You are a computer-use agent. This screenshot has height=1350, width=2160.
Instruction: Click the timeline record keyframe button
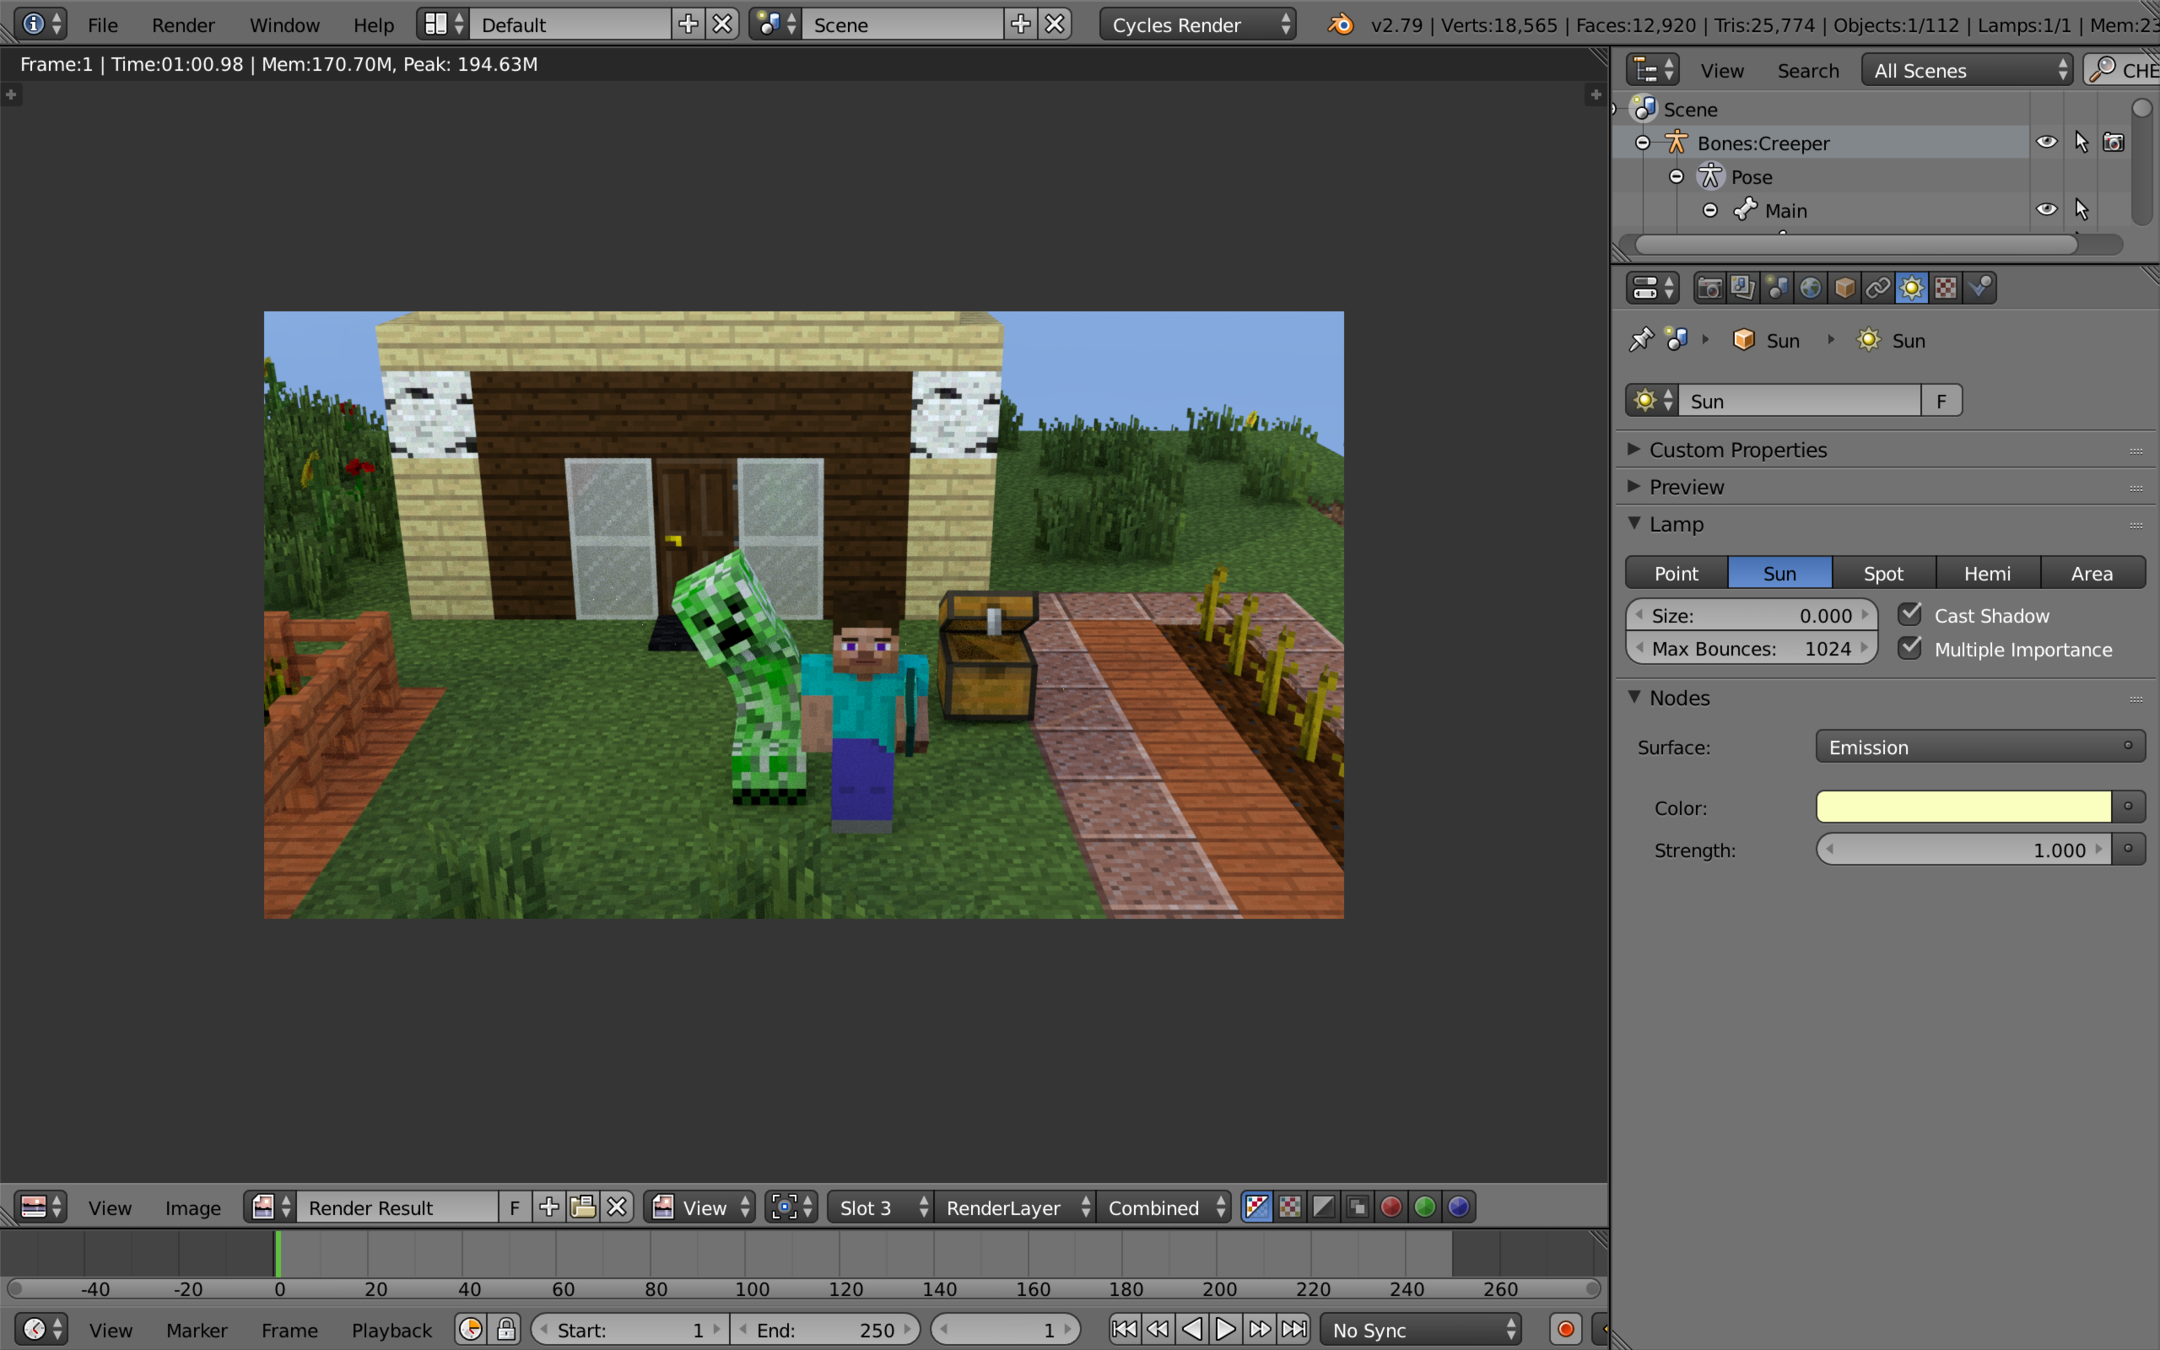coord(1565,1330)
